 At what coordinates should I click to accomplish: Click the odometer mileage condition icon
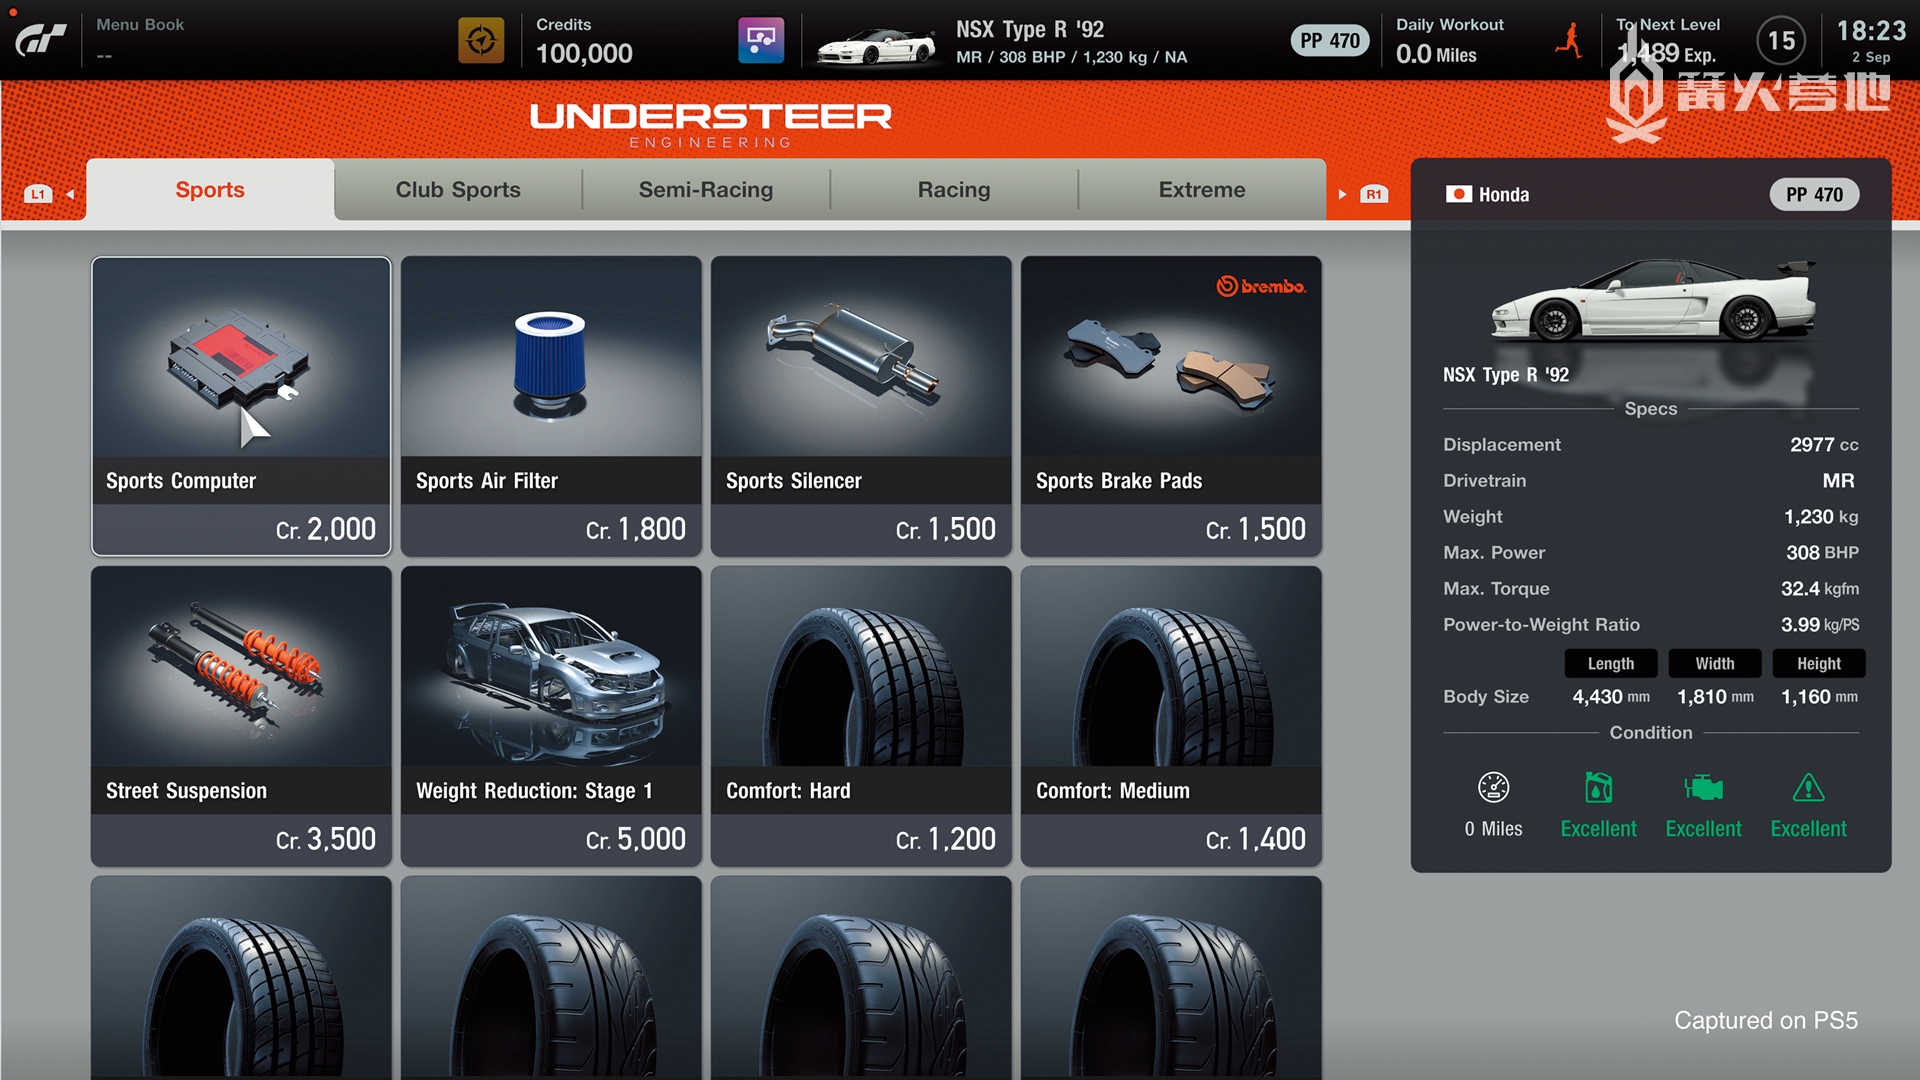[x=1493, y=788]
